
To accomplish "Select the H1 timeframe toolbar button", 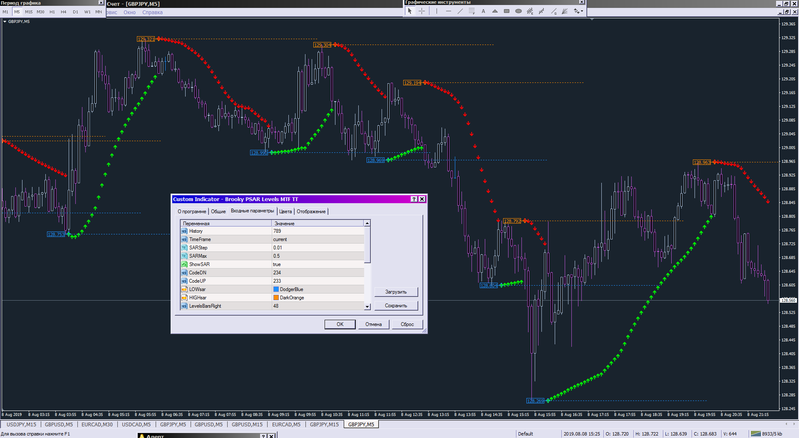I will tap(52, 12).
